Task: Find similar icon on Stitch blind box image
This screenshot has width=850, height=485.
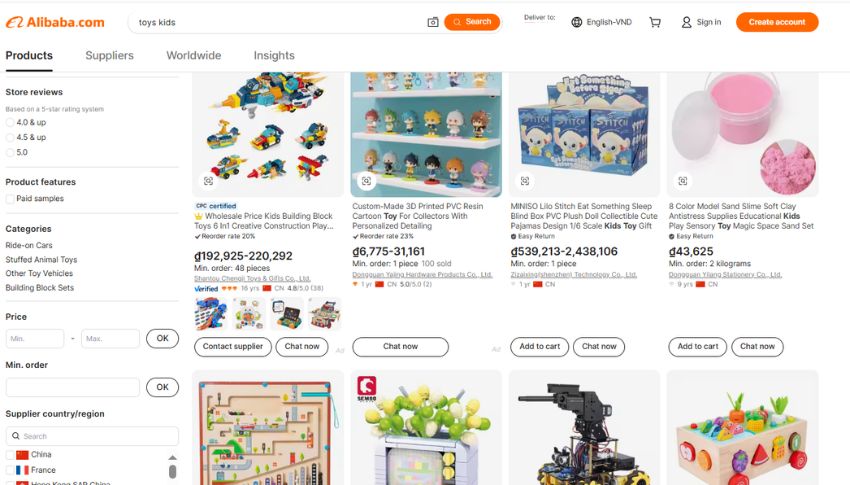Action: (x=525, y=181)
